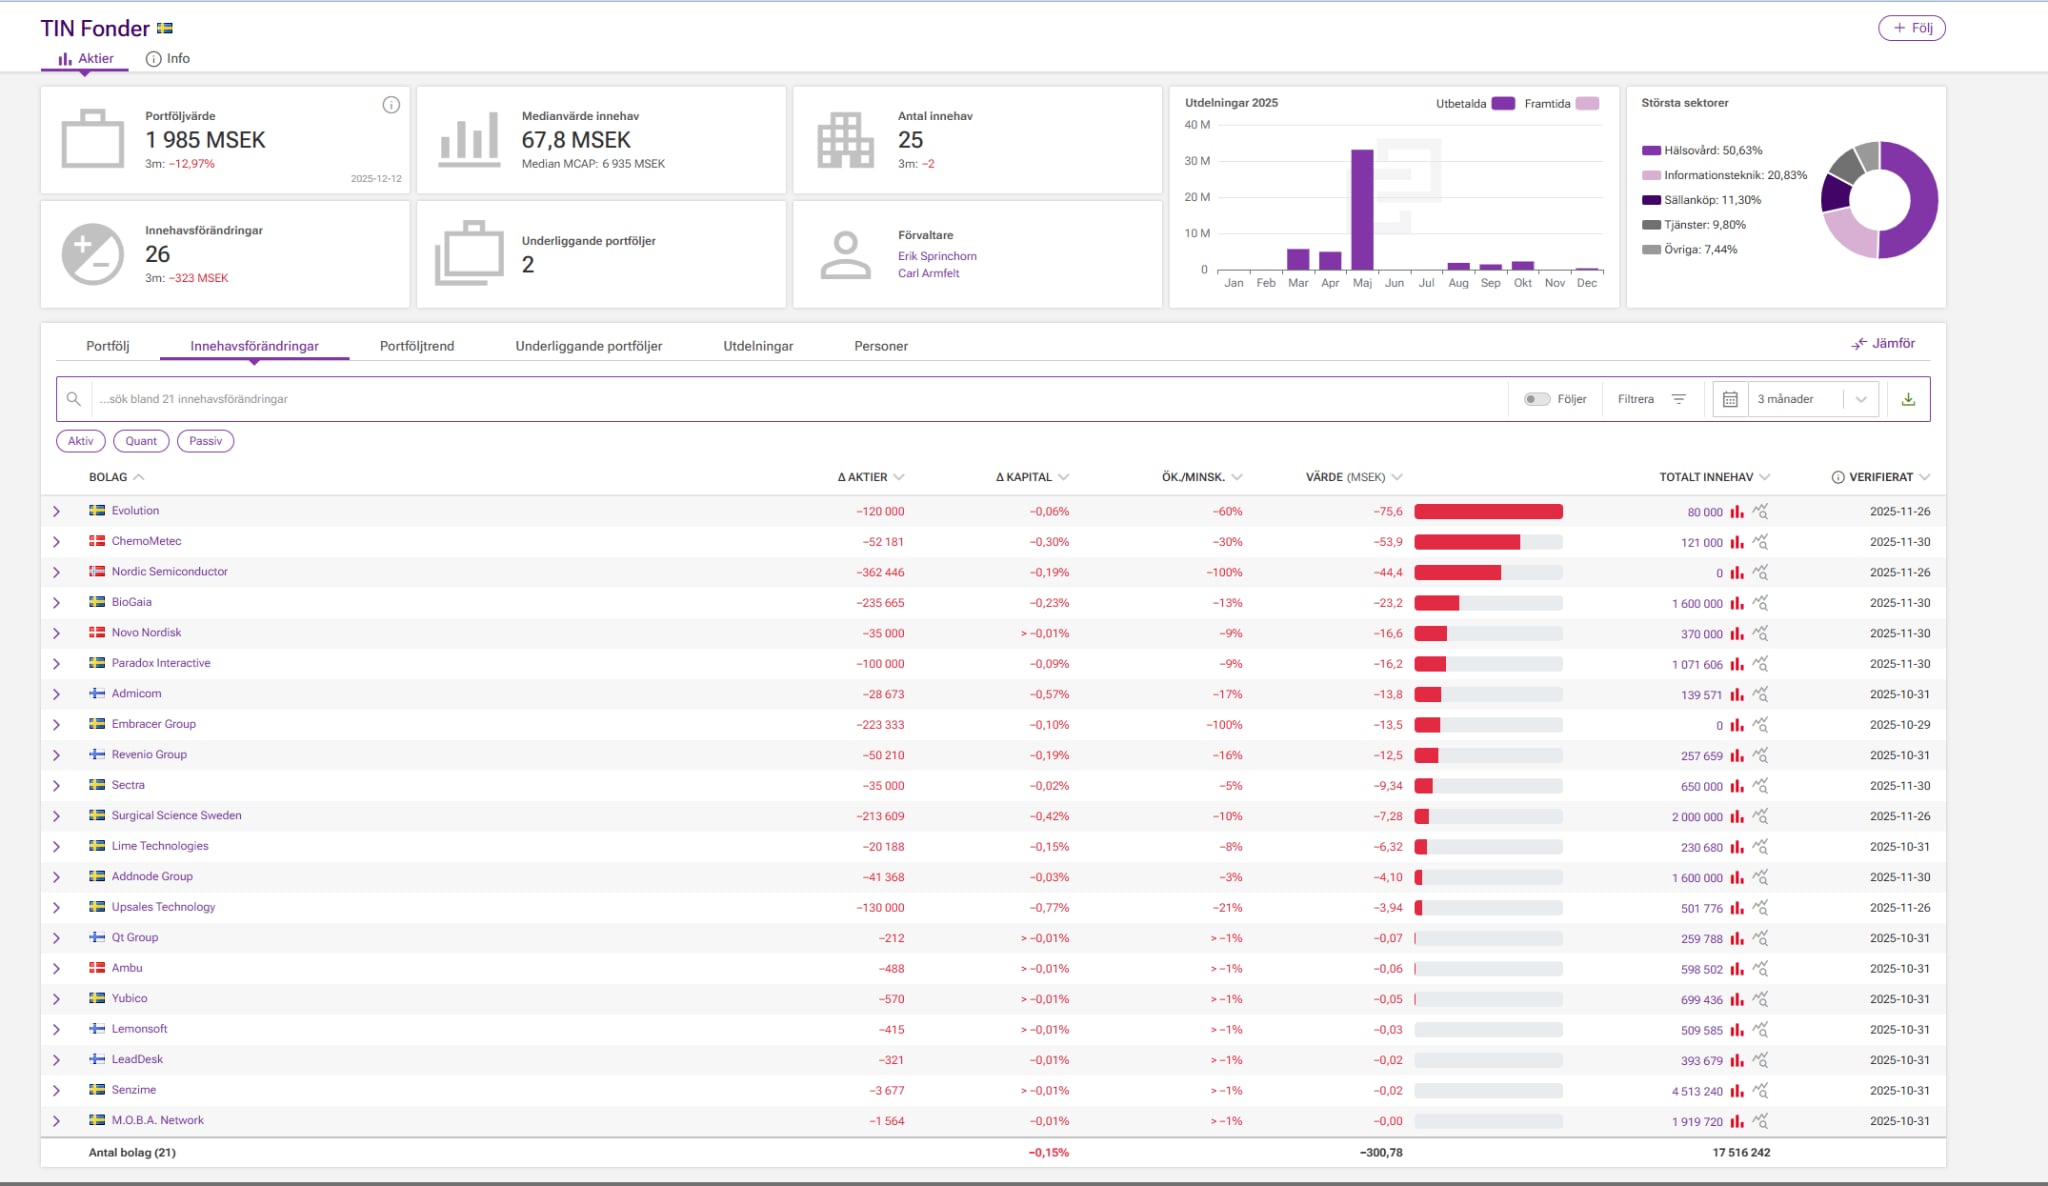Toggle the Följer switch
2048x1186 pixels.
pos(1536,399)
